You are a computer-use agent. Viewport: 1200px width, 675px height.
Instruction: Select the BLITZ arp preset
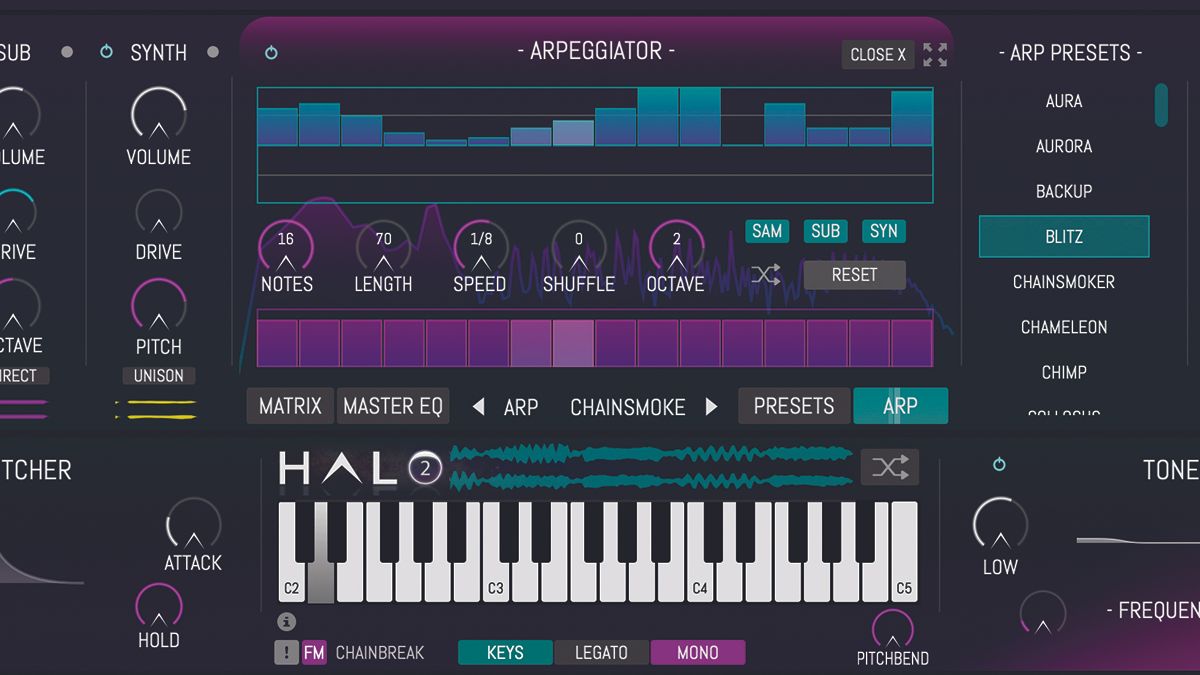1064,237
